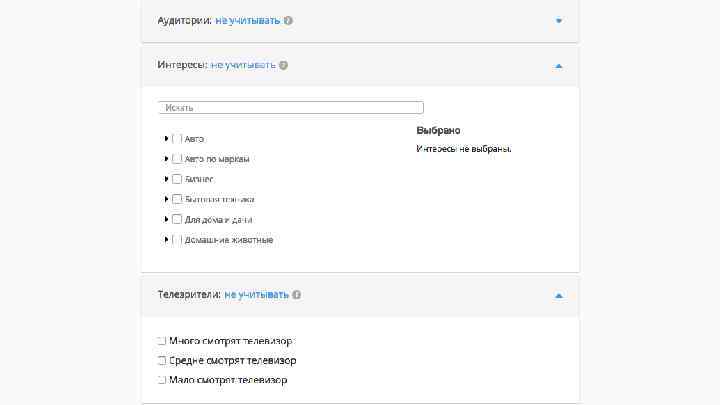Click the Интересы 'не учитывать' link

(242, 65)
